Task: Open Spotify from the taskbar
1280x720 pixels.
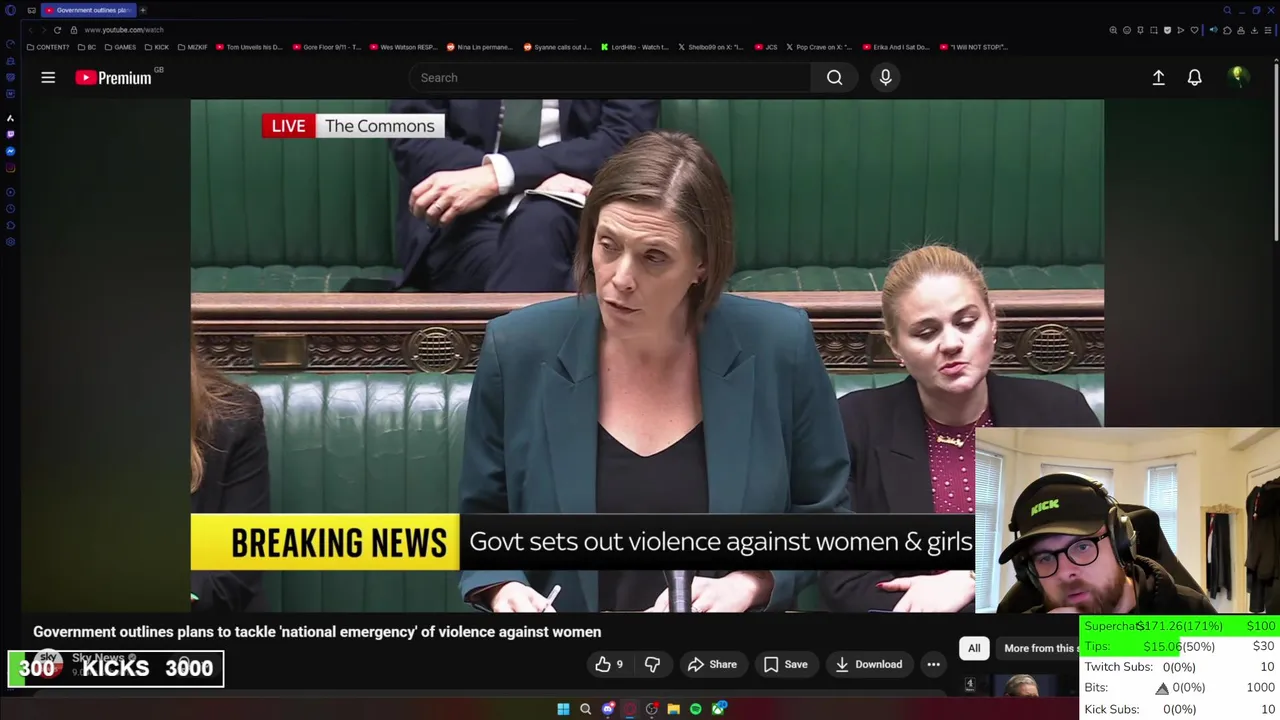Action: pos(695,709)
